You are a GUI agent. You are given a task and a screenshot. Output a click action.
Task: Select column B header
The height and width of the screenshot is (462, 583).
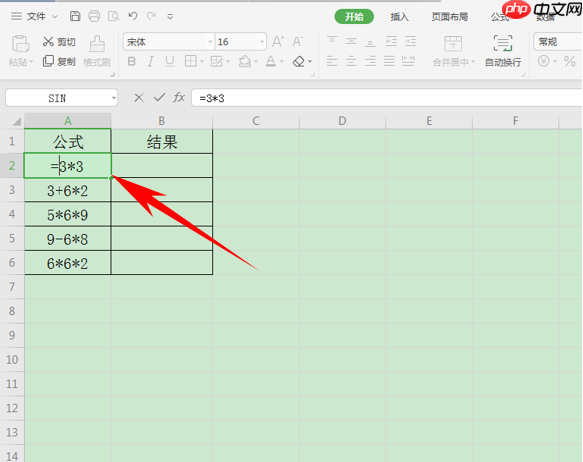[161, 121]
